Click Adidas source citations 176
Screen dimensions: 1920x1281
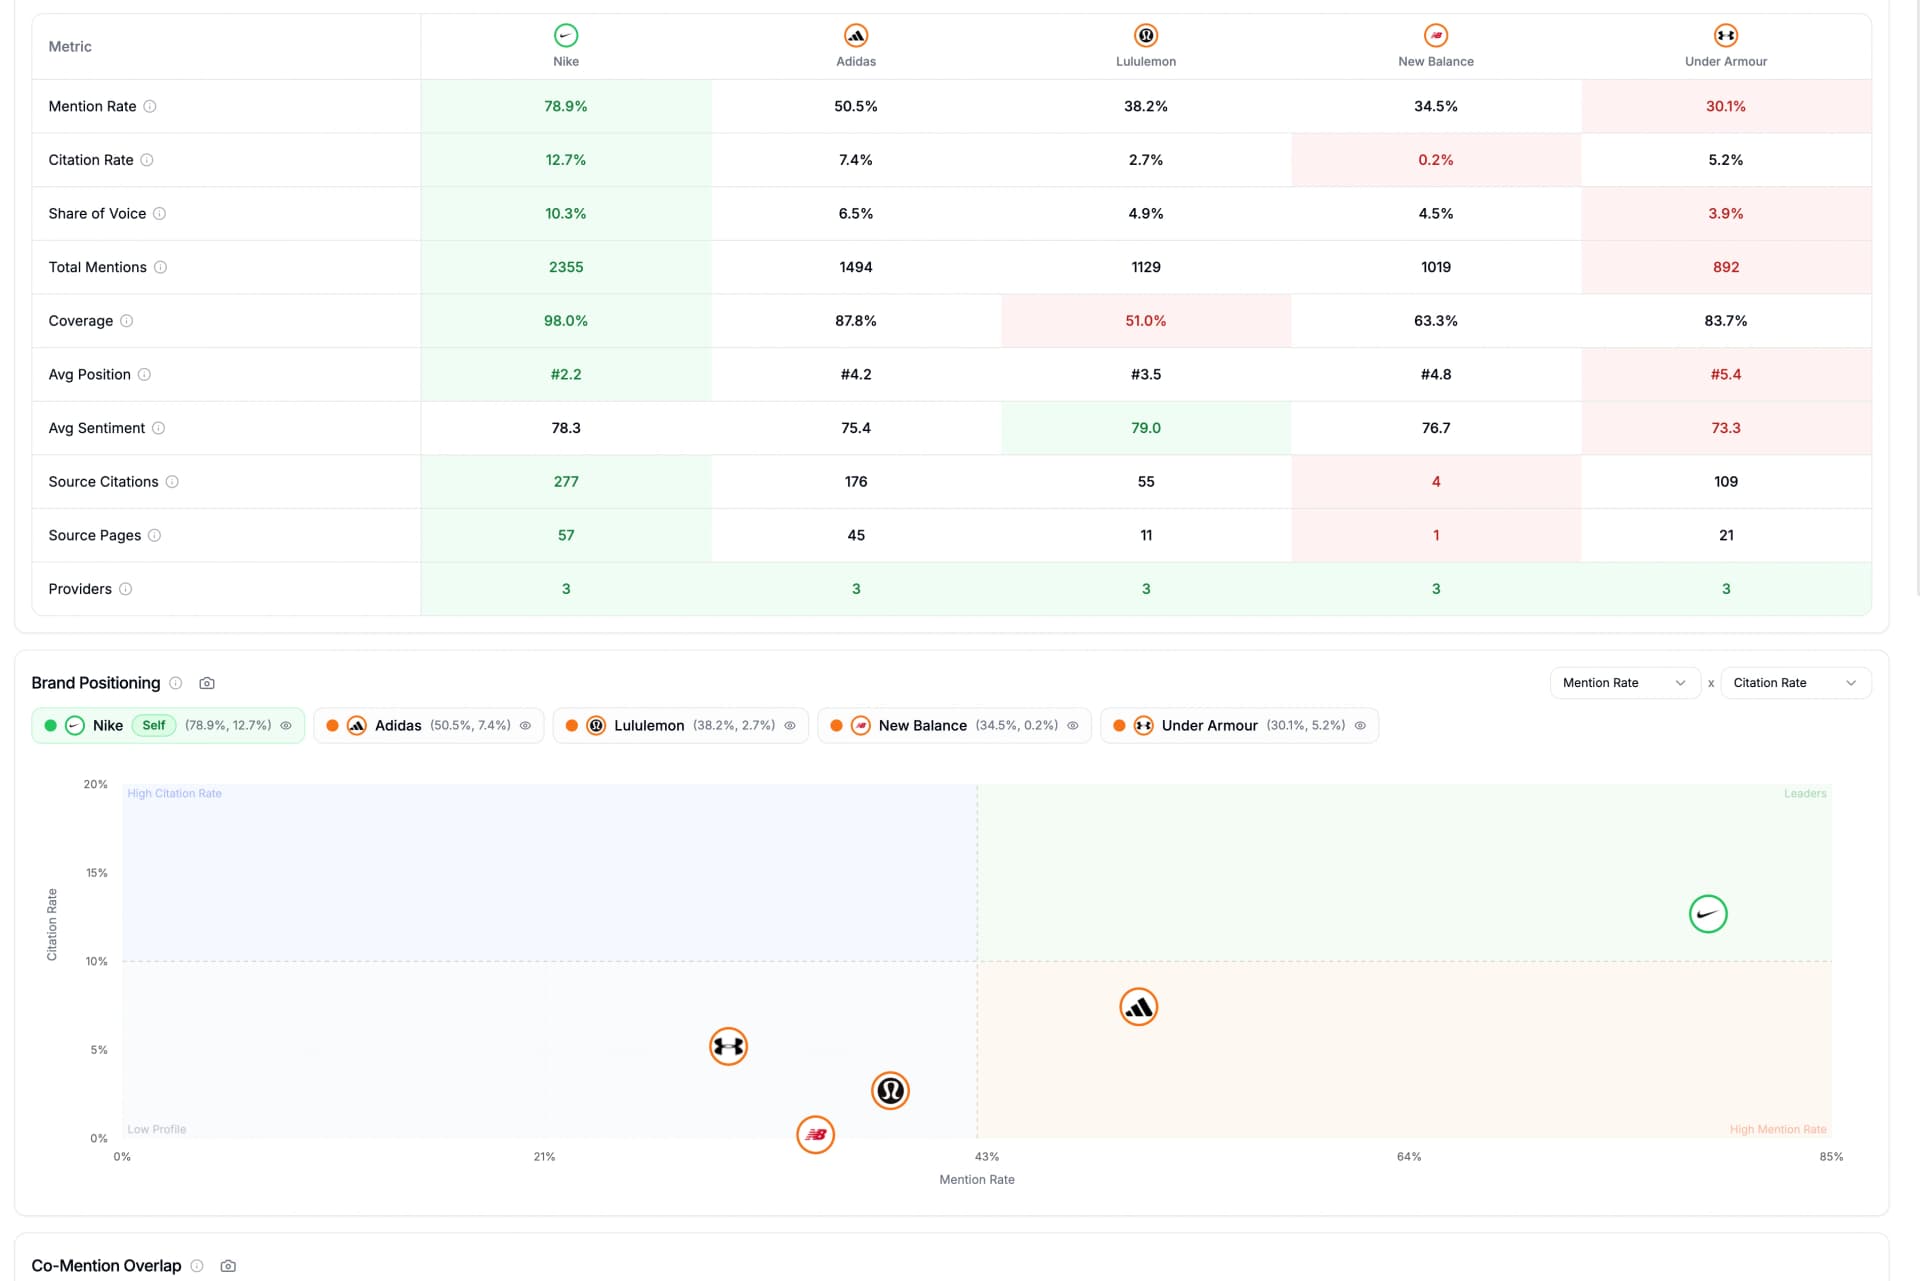click(x=856, y=482)
